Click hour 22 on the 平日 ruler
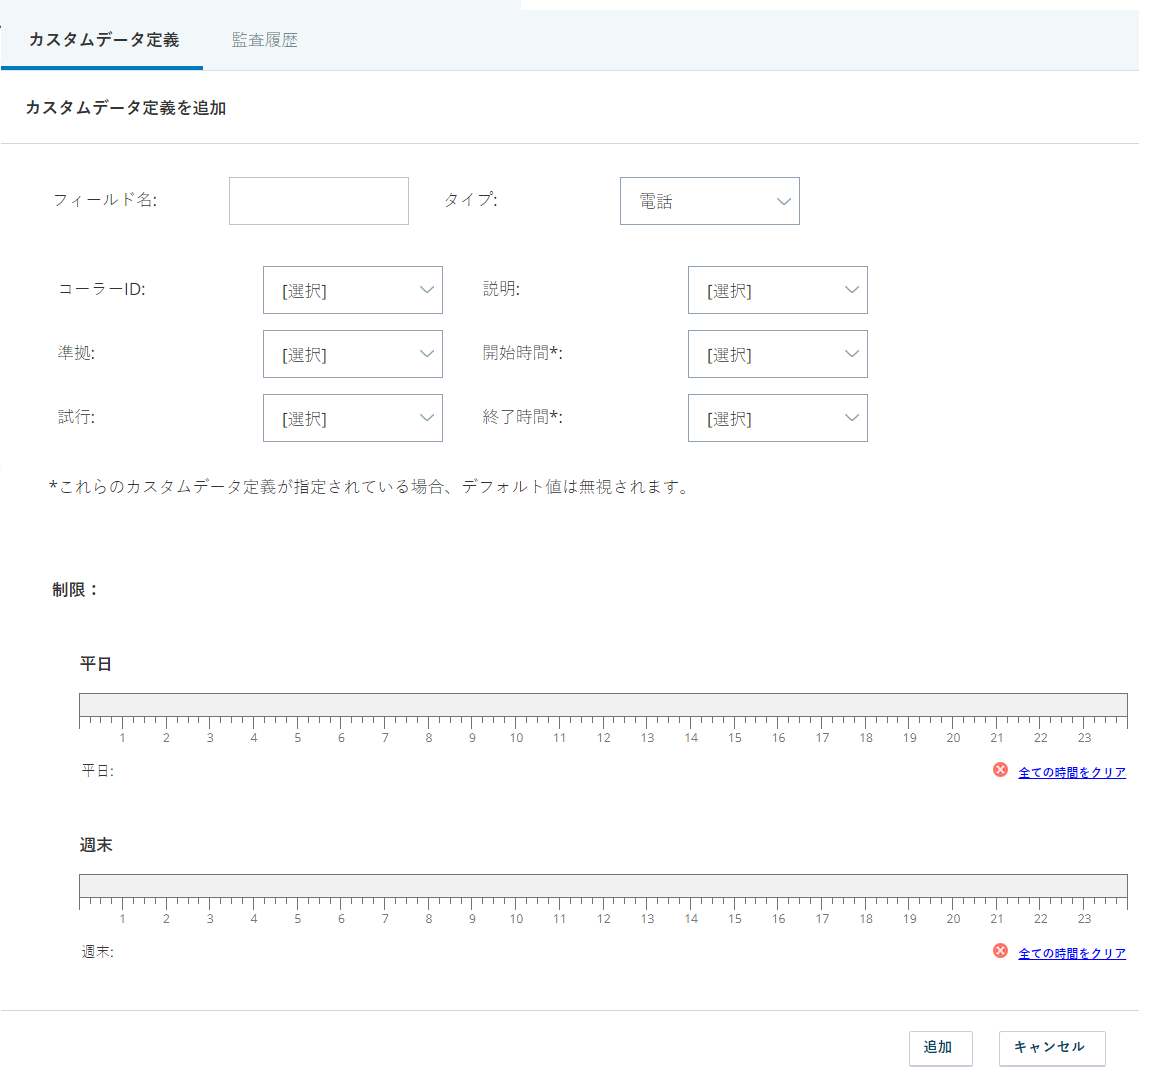This screenshot has width=1151, height=1092. pyautogui.click(x=1041, y=738)
